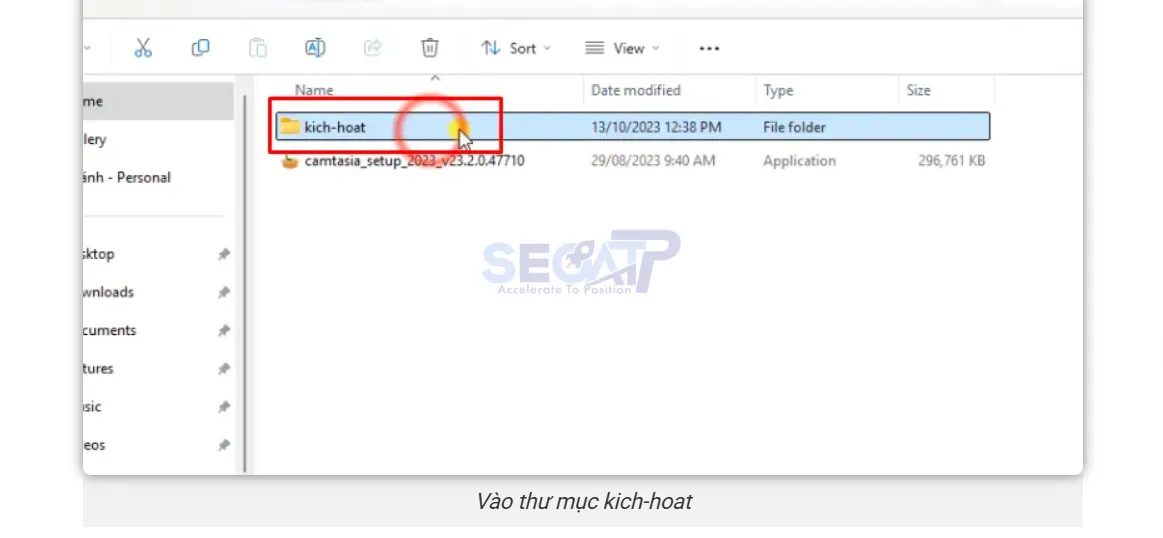Screen dimensions: 1163x538
Task: Sort by the Size column header
Action: (918, 90)
